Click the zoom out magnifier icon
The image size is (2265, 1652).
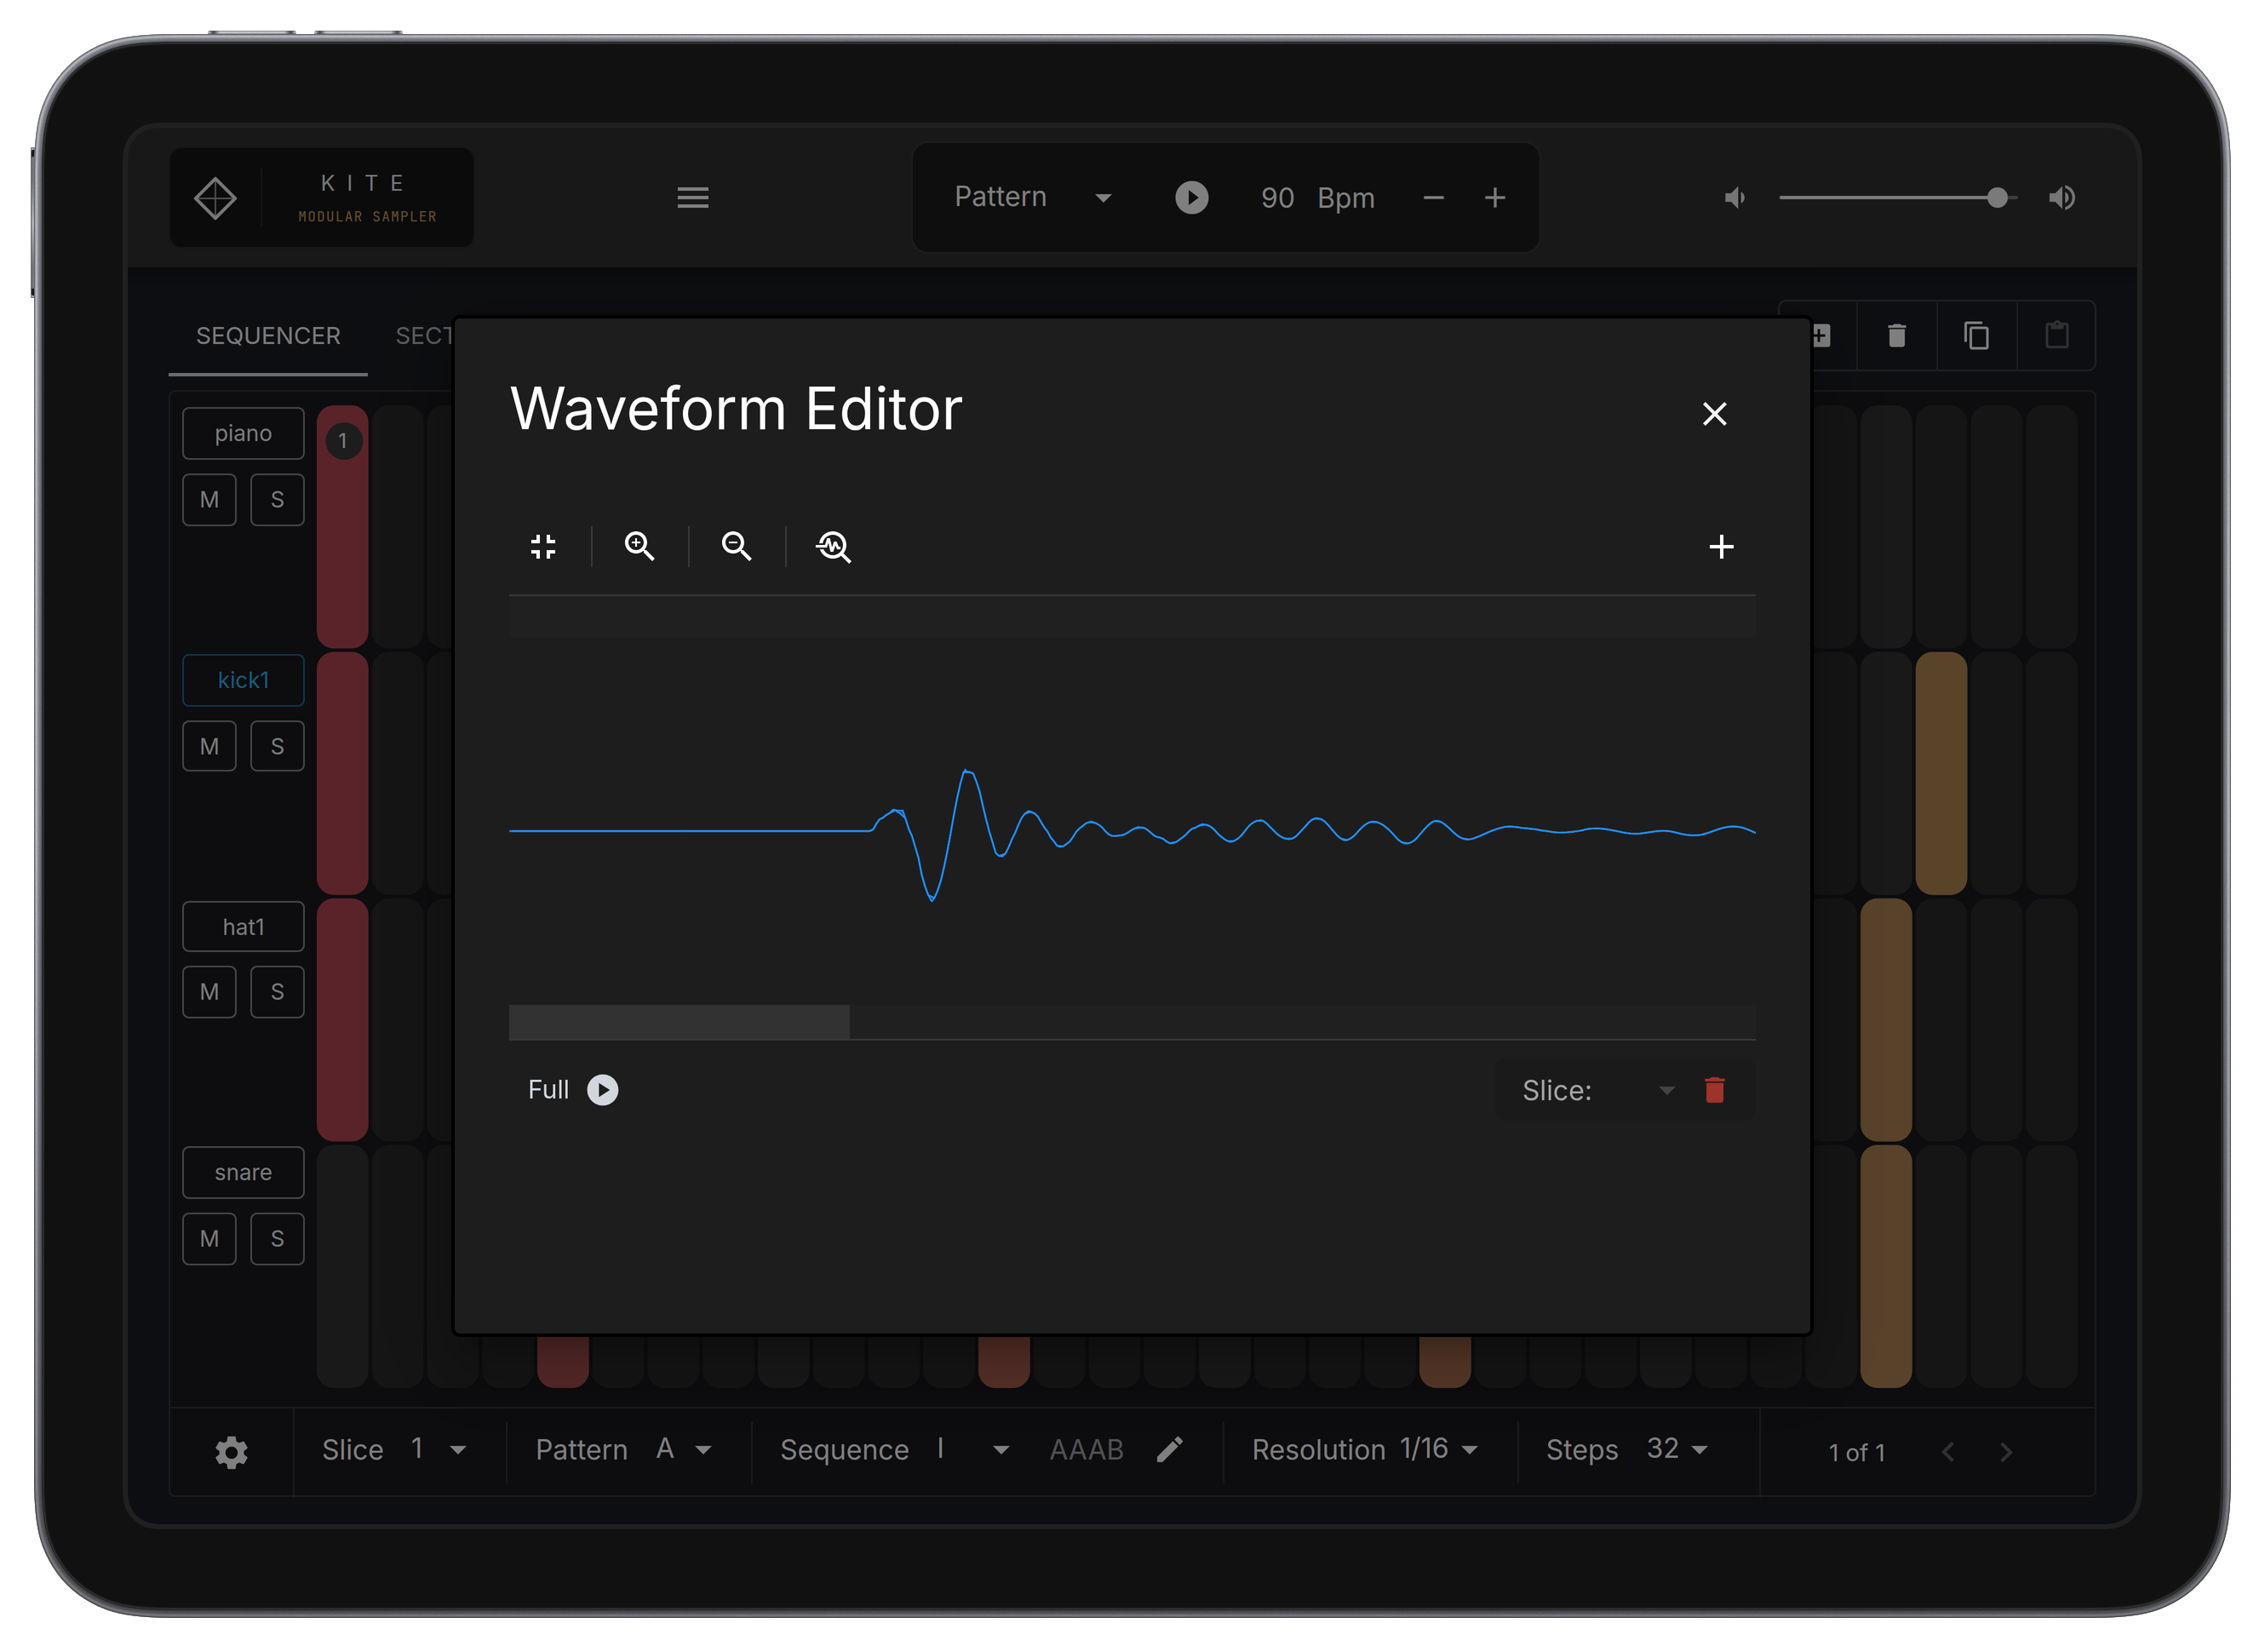736,546
